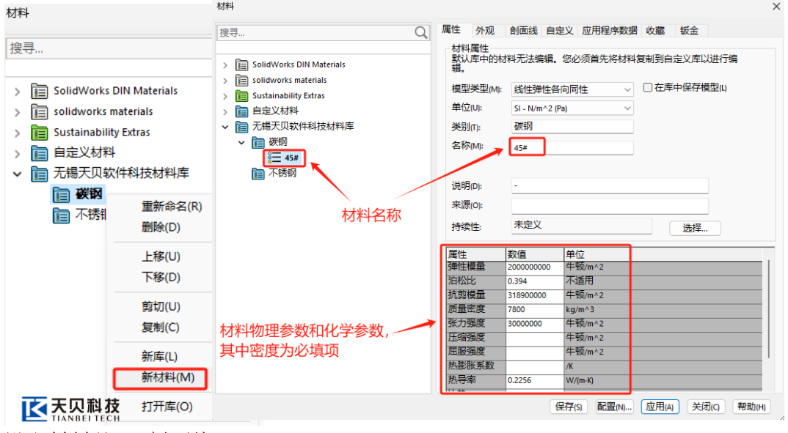The width and height of the screenshot is (788, 433).
Task: Enable the 在库中保存模型 checkbox
Action: click(648, 88)
